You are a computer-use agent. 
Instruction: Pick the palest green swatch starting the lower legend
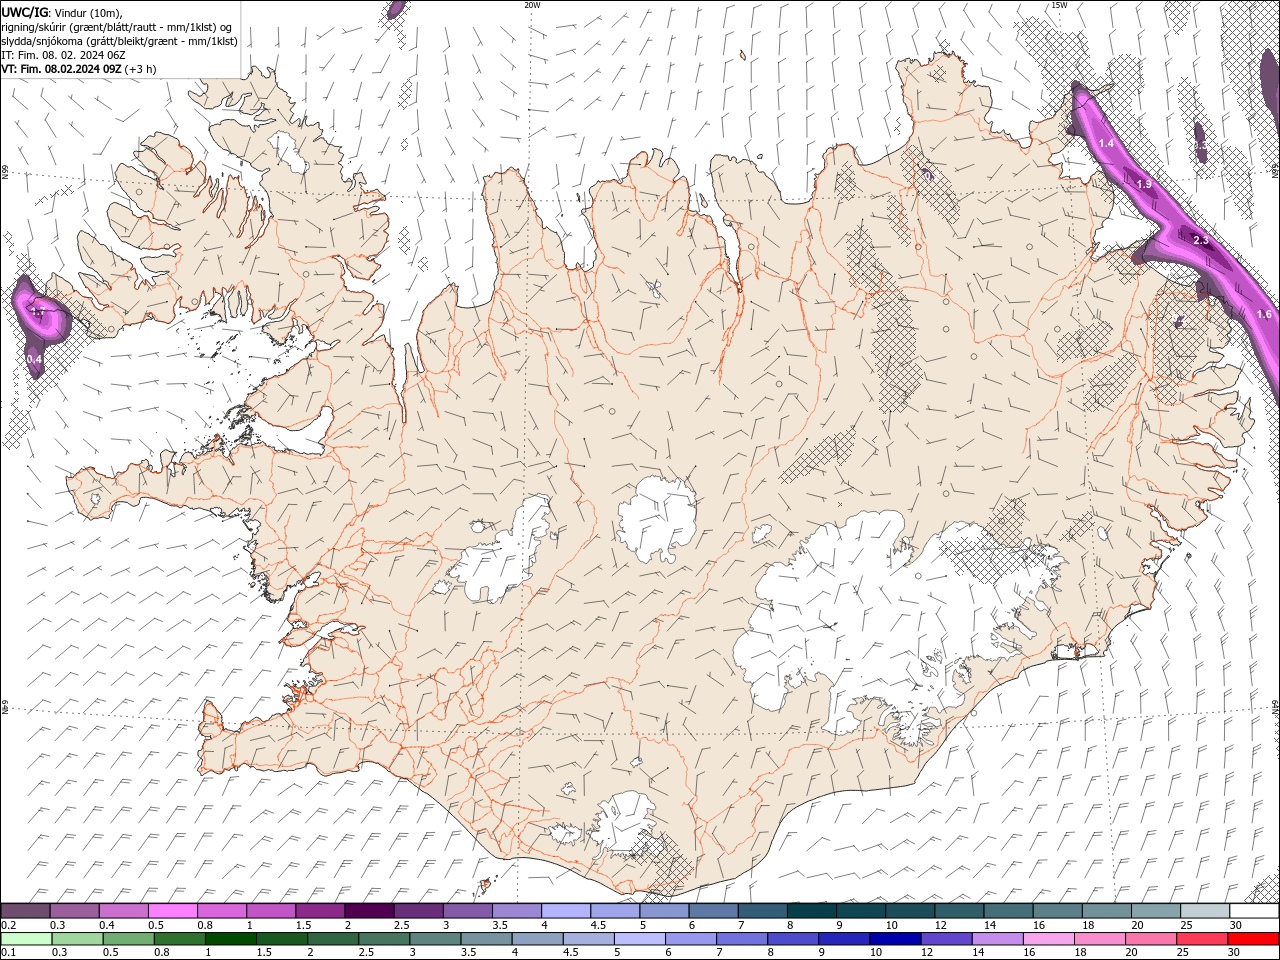click(x=26, y=939)
